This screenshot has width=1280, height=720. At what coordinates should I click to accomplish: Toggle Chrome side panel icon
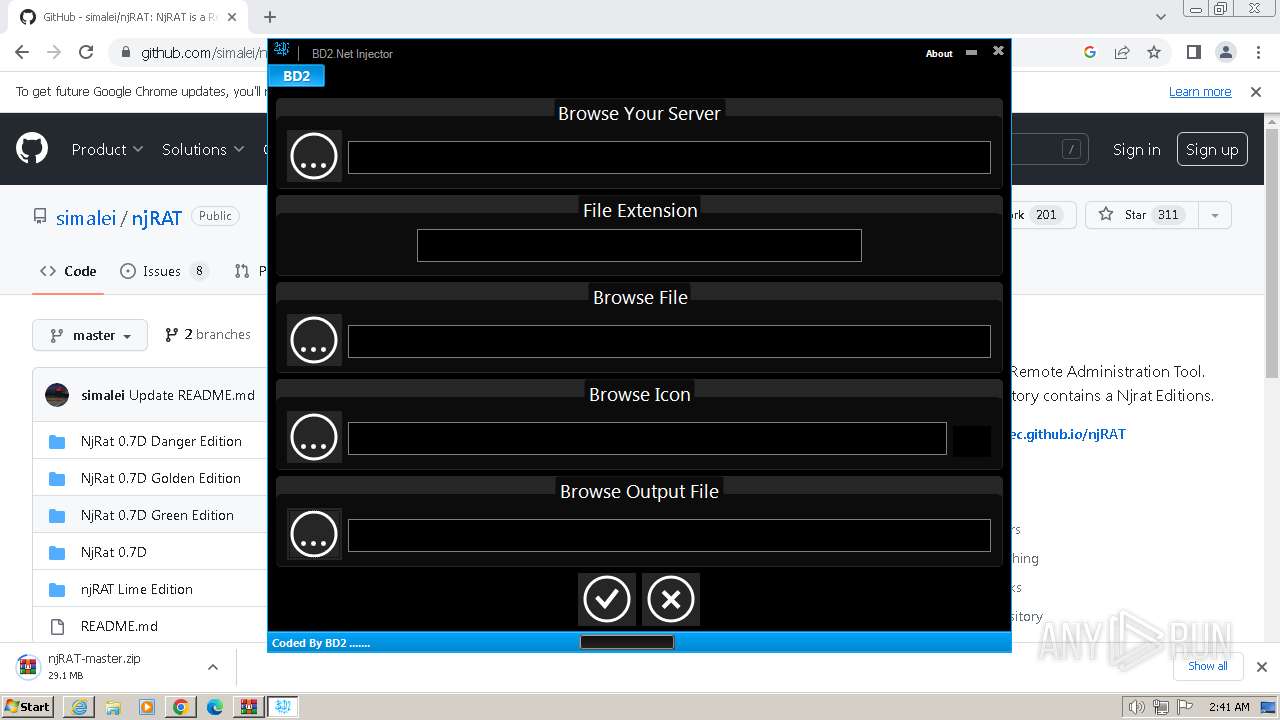click(x=1193, y=52)
